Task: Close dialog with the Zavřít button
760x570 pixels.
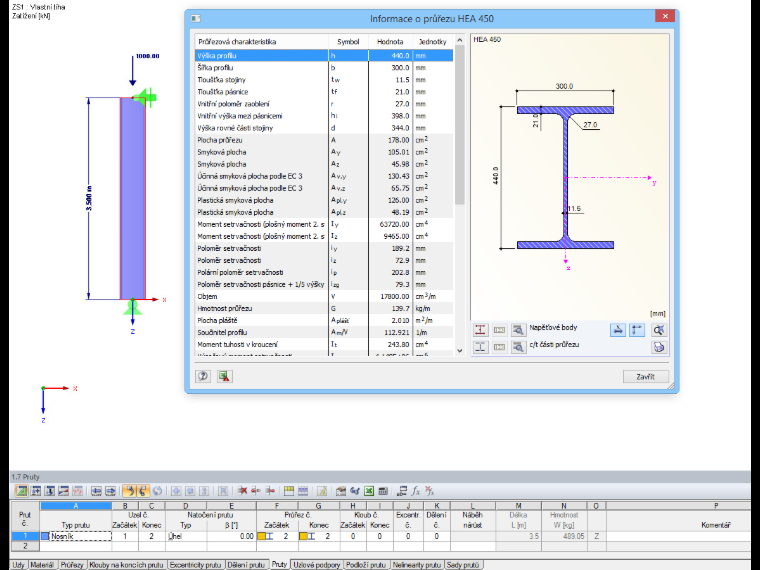Action: coord(646,377)
